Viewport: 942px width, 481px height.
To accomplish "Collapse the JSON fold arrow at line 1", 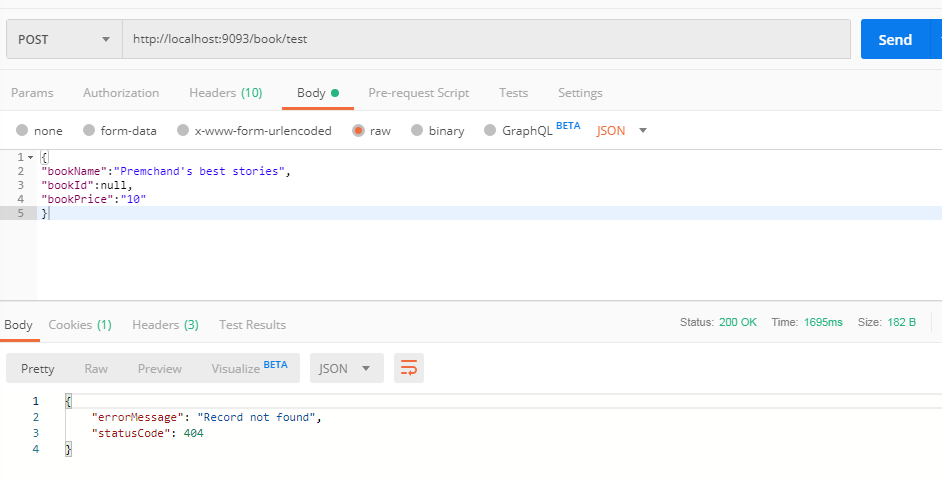I will (x=30, y=158).
